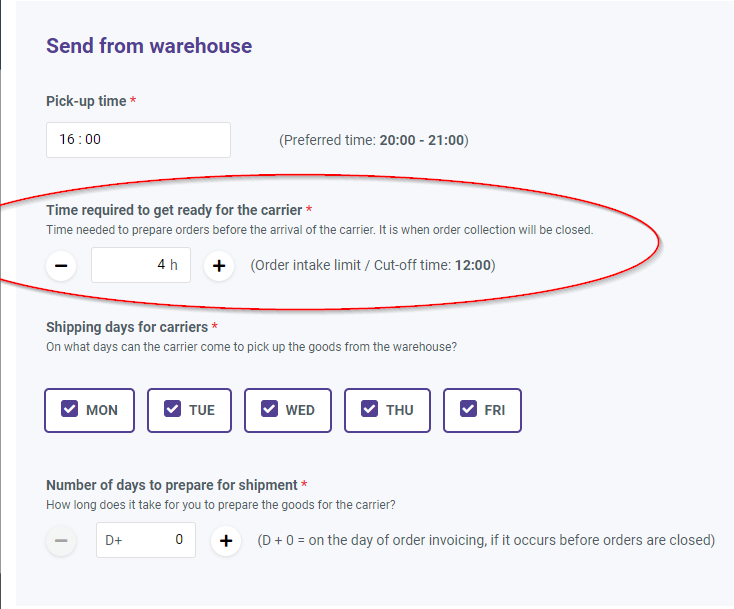
Task: Uncheck the MON shipping day
Action: coord(89,410)
